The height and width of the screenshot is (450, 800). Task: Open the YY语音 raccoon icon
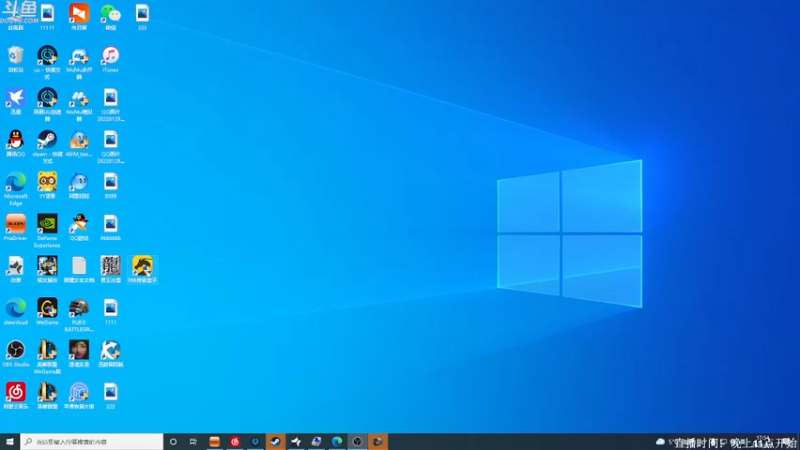[47, 182]
